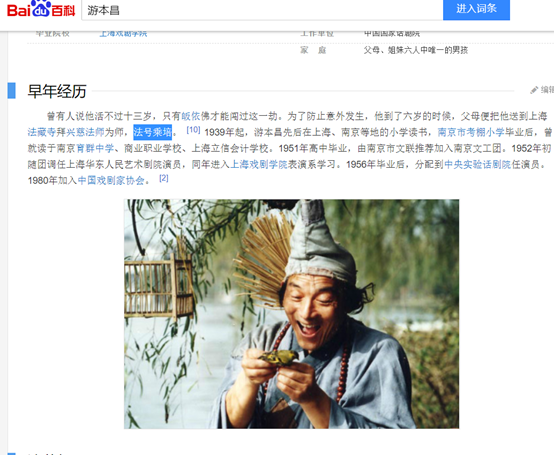
Task: Click the 家庭 info row value
Action: pyautogui.click(x=416, y=50)
